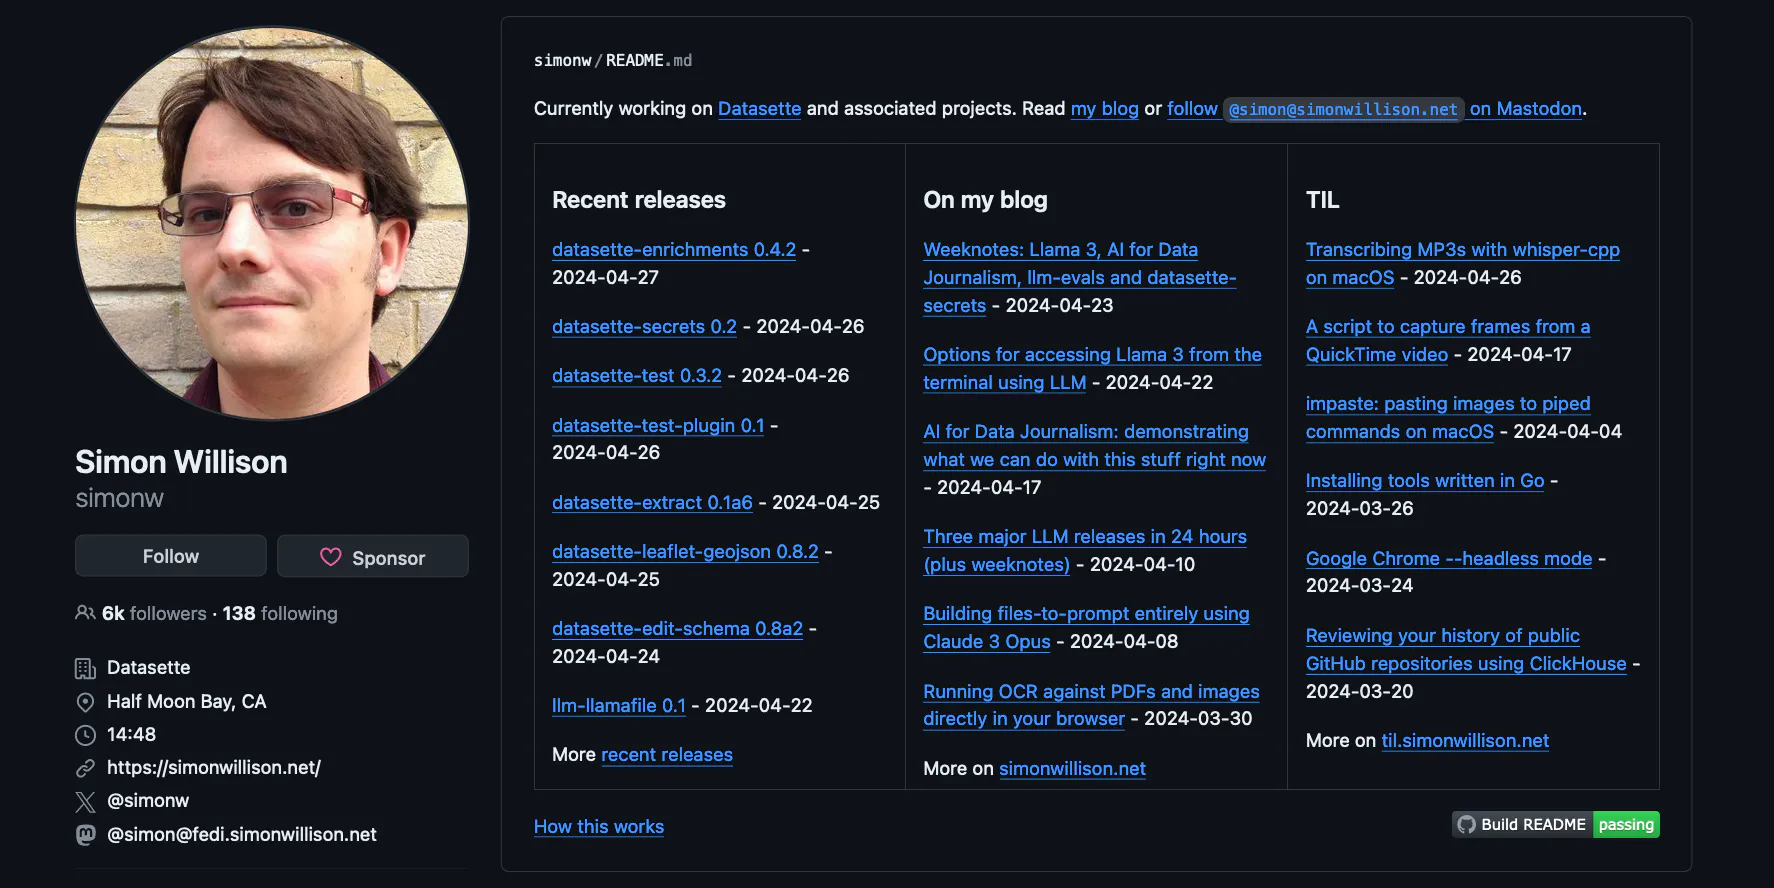The height and width of the screenshot is (888, 1774).
Task: Open 'Google Chrome --headless mode' TIL
Action: 1449,559
